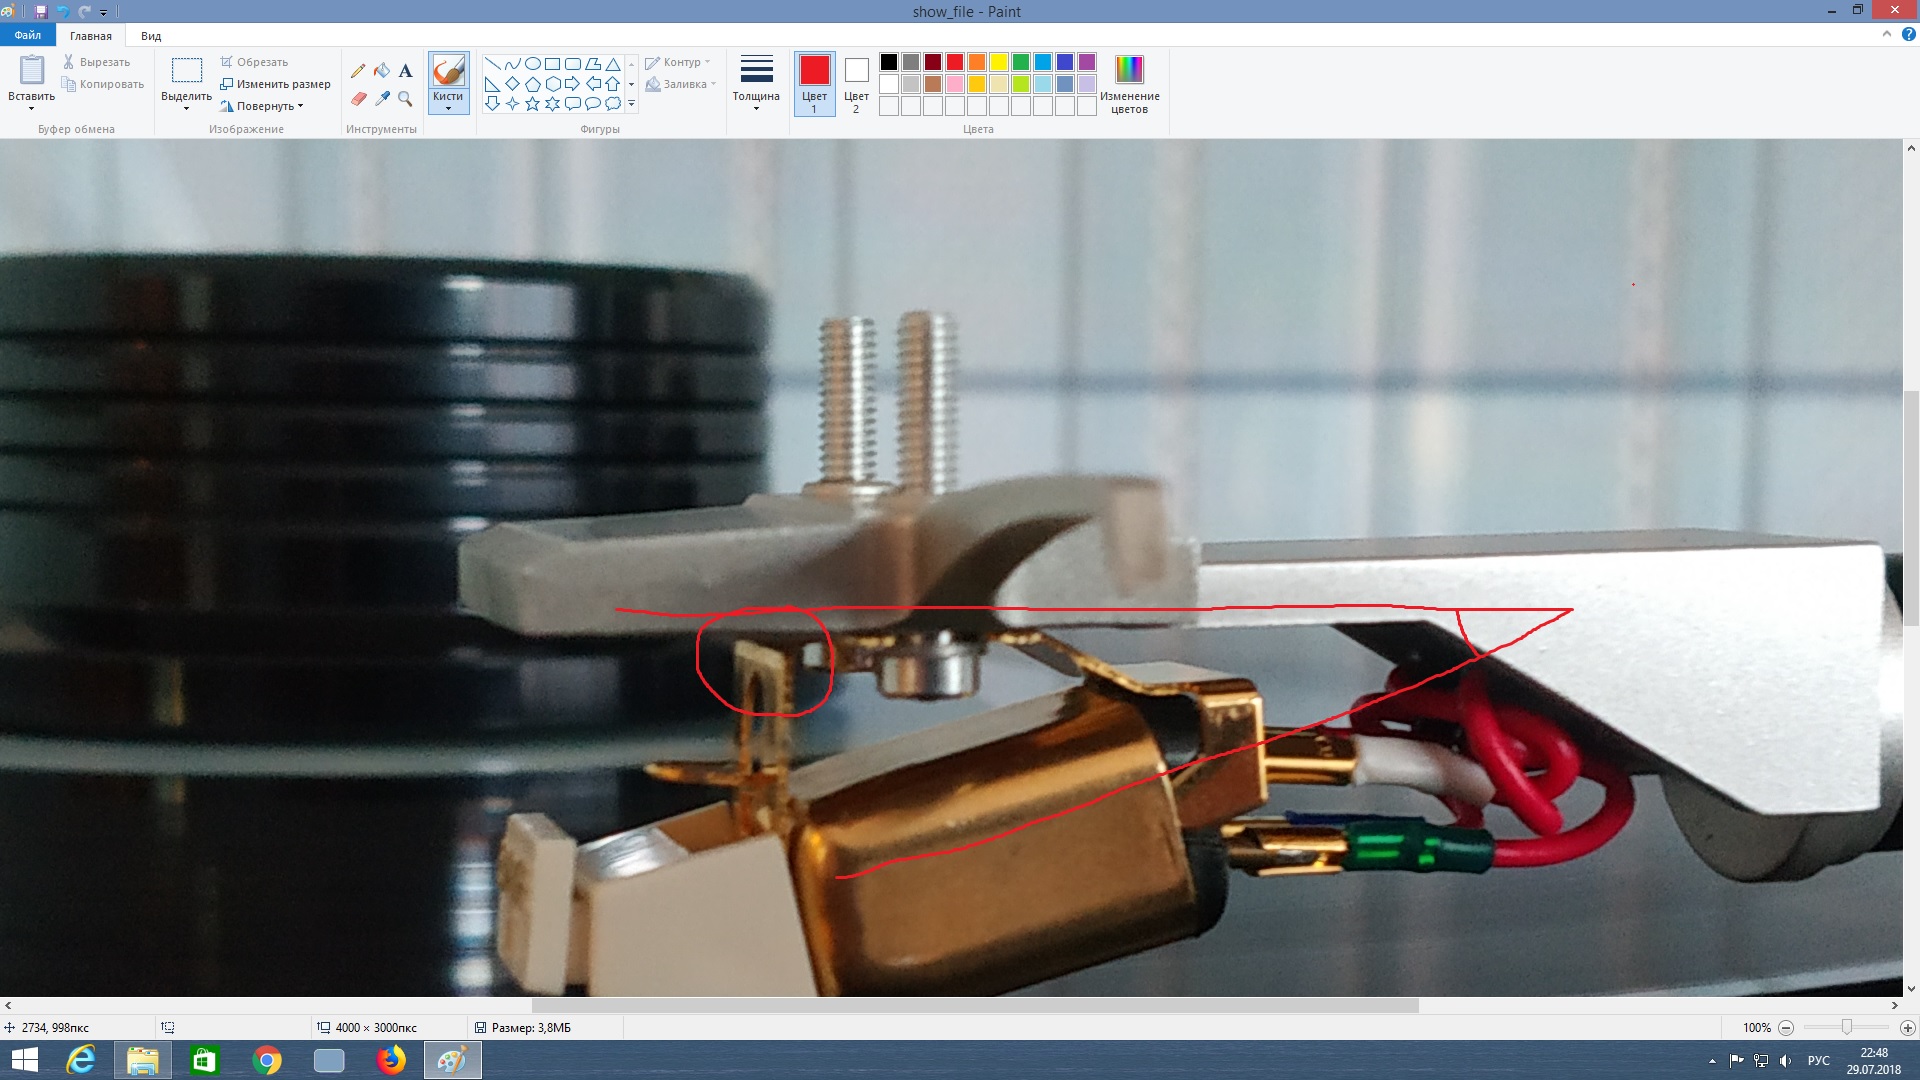Collapse the ribbon with chevron

[x=1887, y=34]
